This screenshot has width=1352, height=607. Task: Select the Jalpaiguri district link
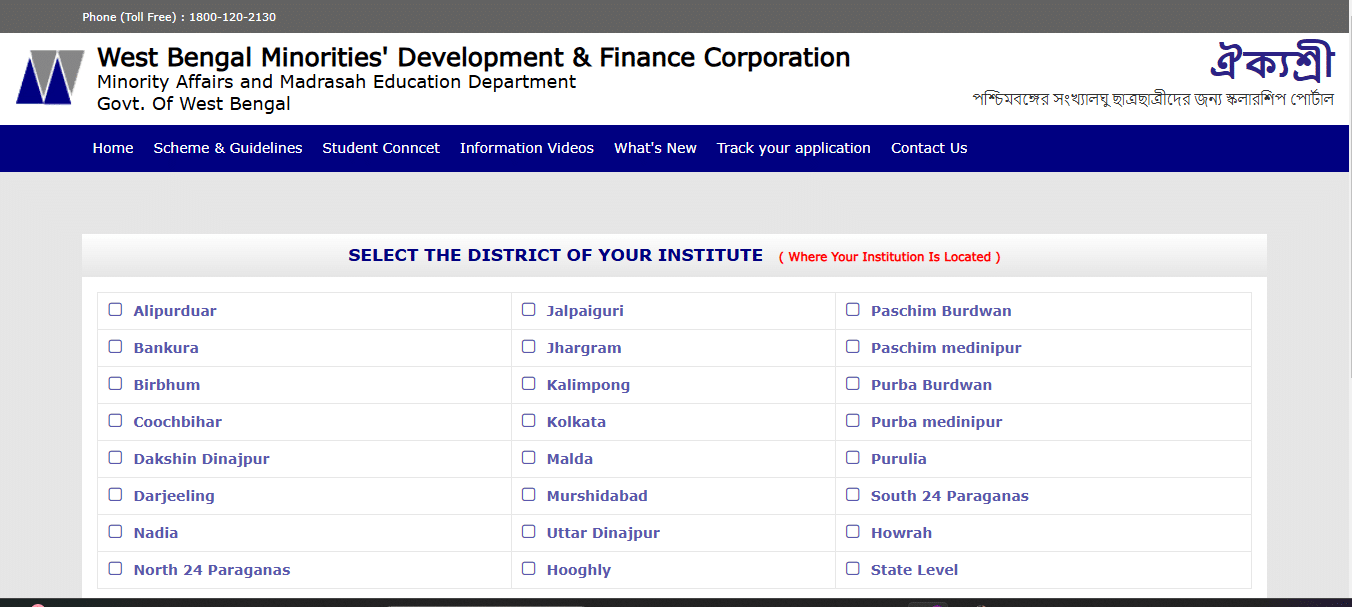tap(585, 310)
